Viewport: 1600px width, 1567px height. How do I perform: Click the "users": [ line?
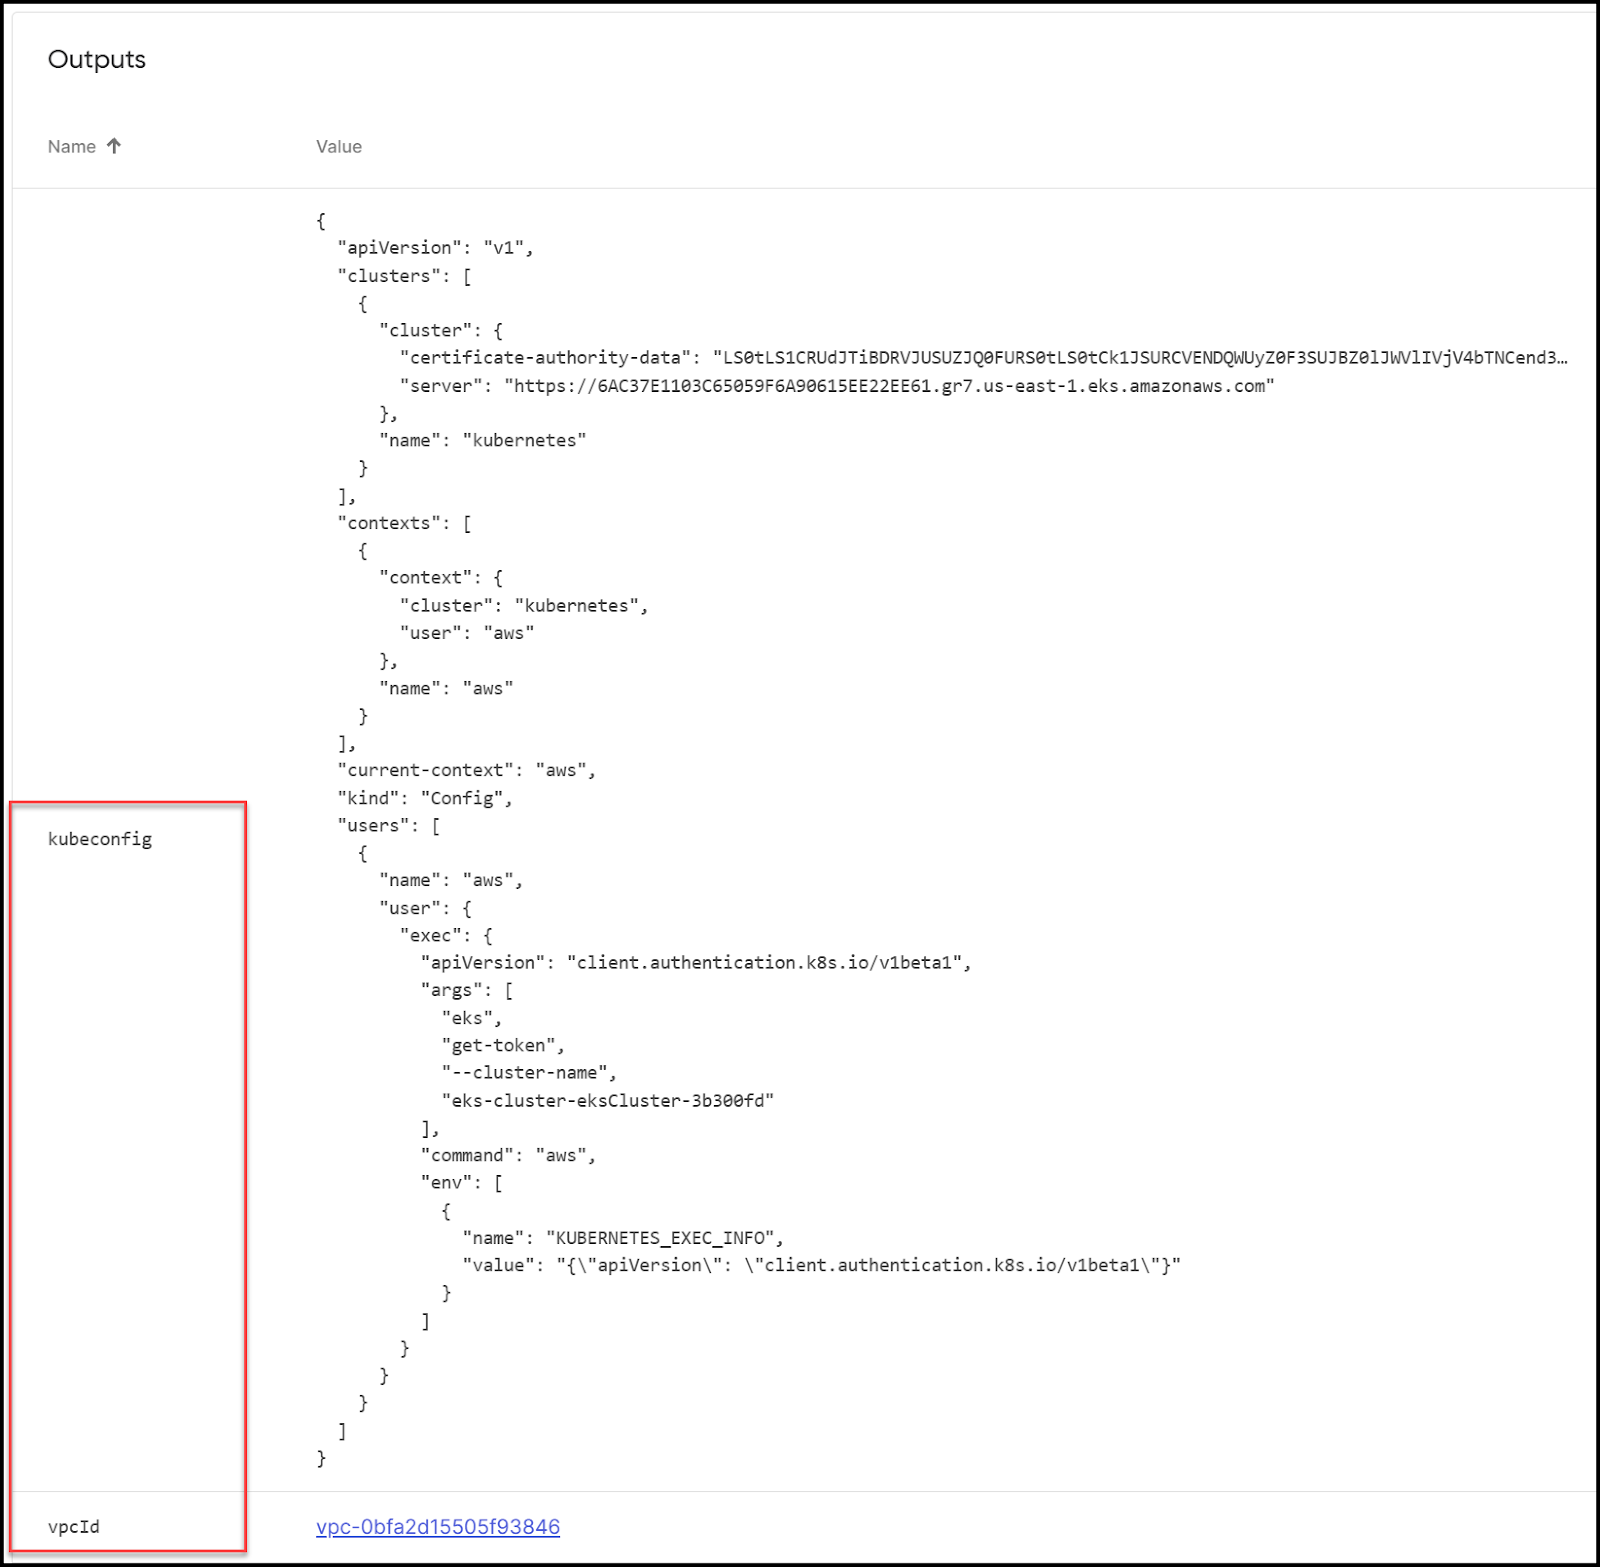tap(389, 826)
